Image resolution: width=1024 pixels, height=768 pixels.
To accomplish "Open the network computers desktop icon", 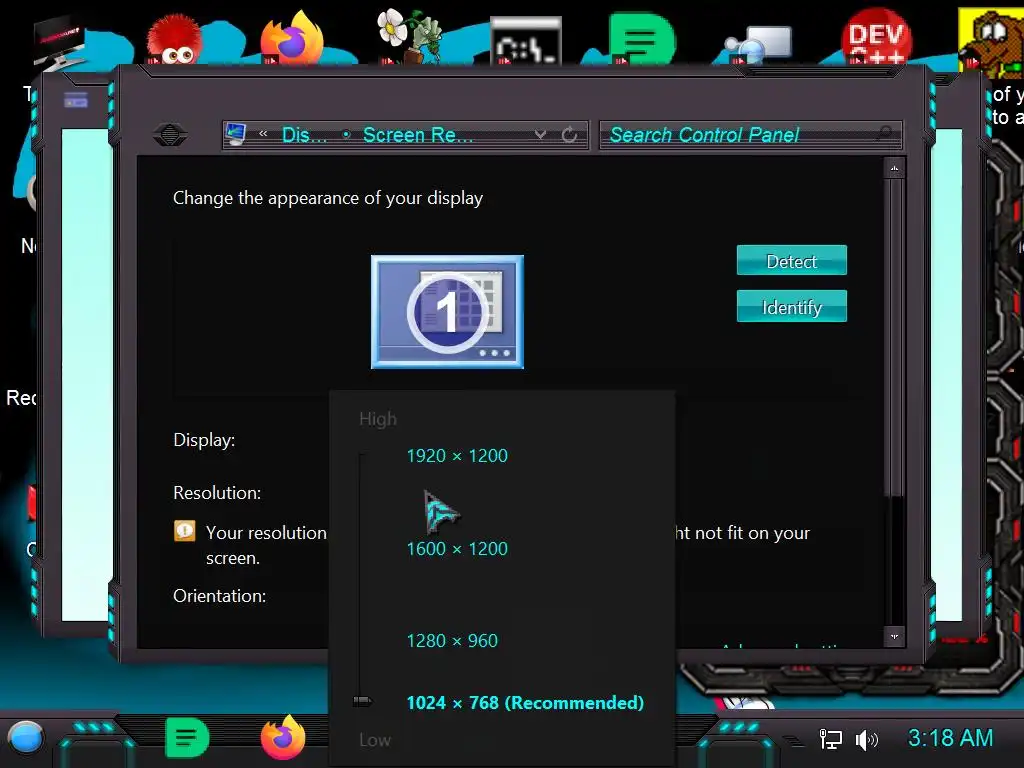I will point(759,44).
